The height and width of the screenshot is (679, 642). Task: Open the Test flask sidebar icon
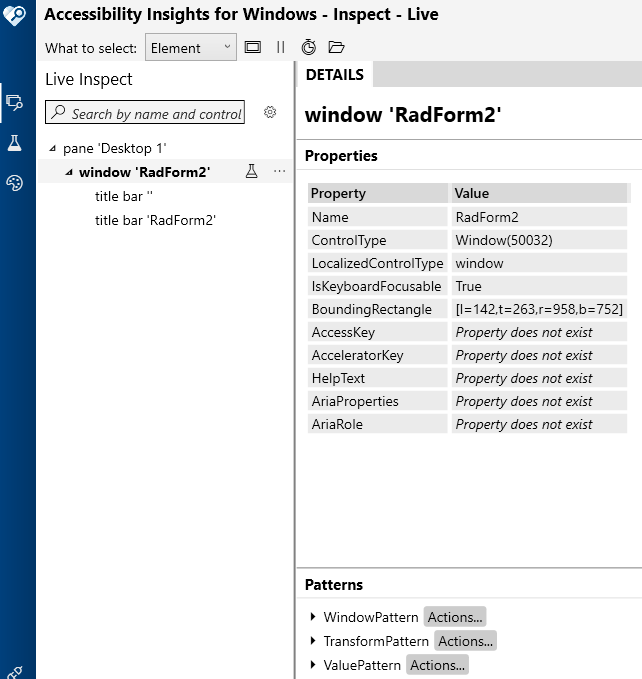(14, 143)
